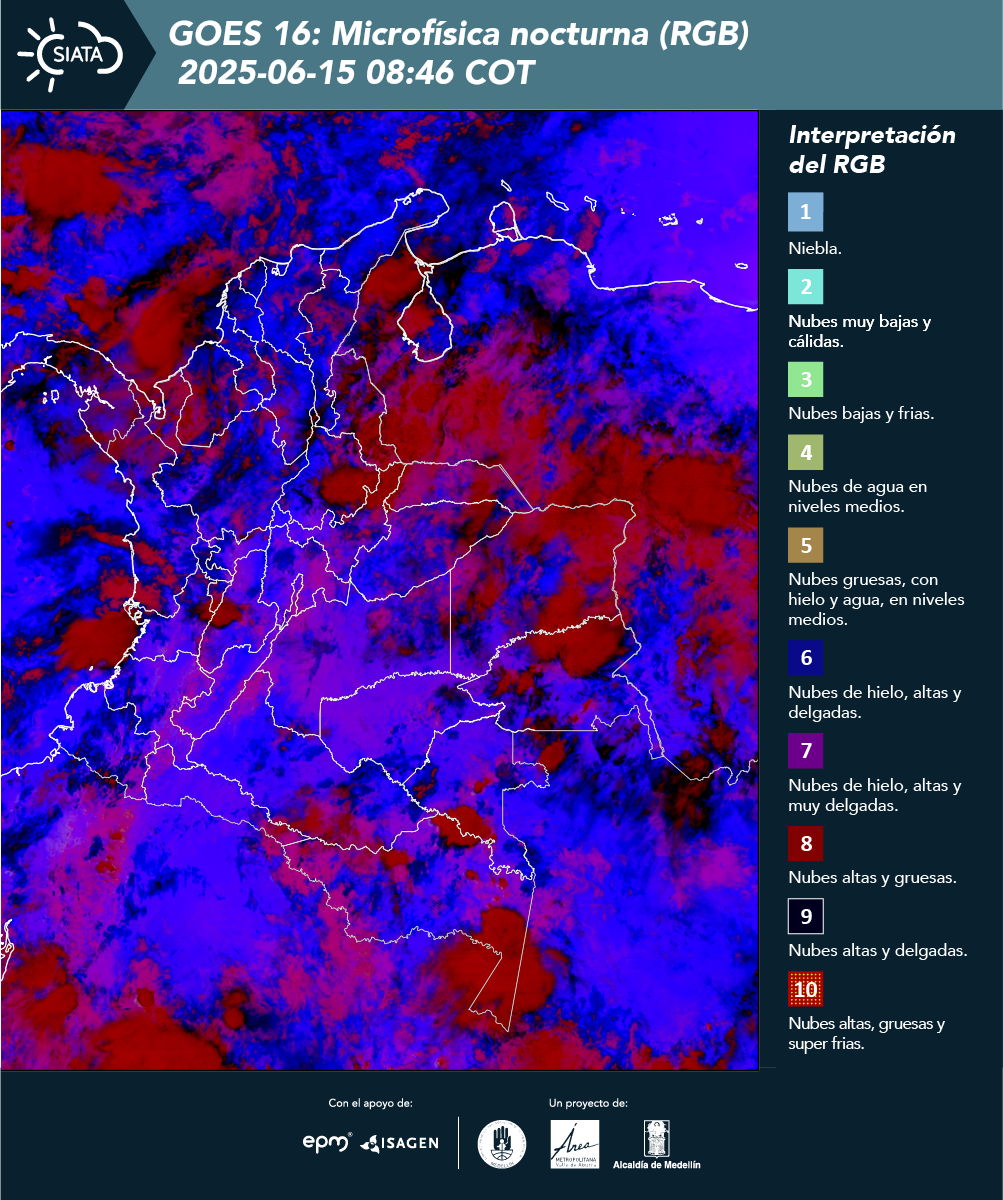Viewport: 1003px width, 1200px height.
Task: Click the Alcaldía de Medellín logo
Action: click(657, 1144)
